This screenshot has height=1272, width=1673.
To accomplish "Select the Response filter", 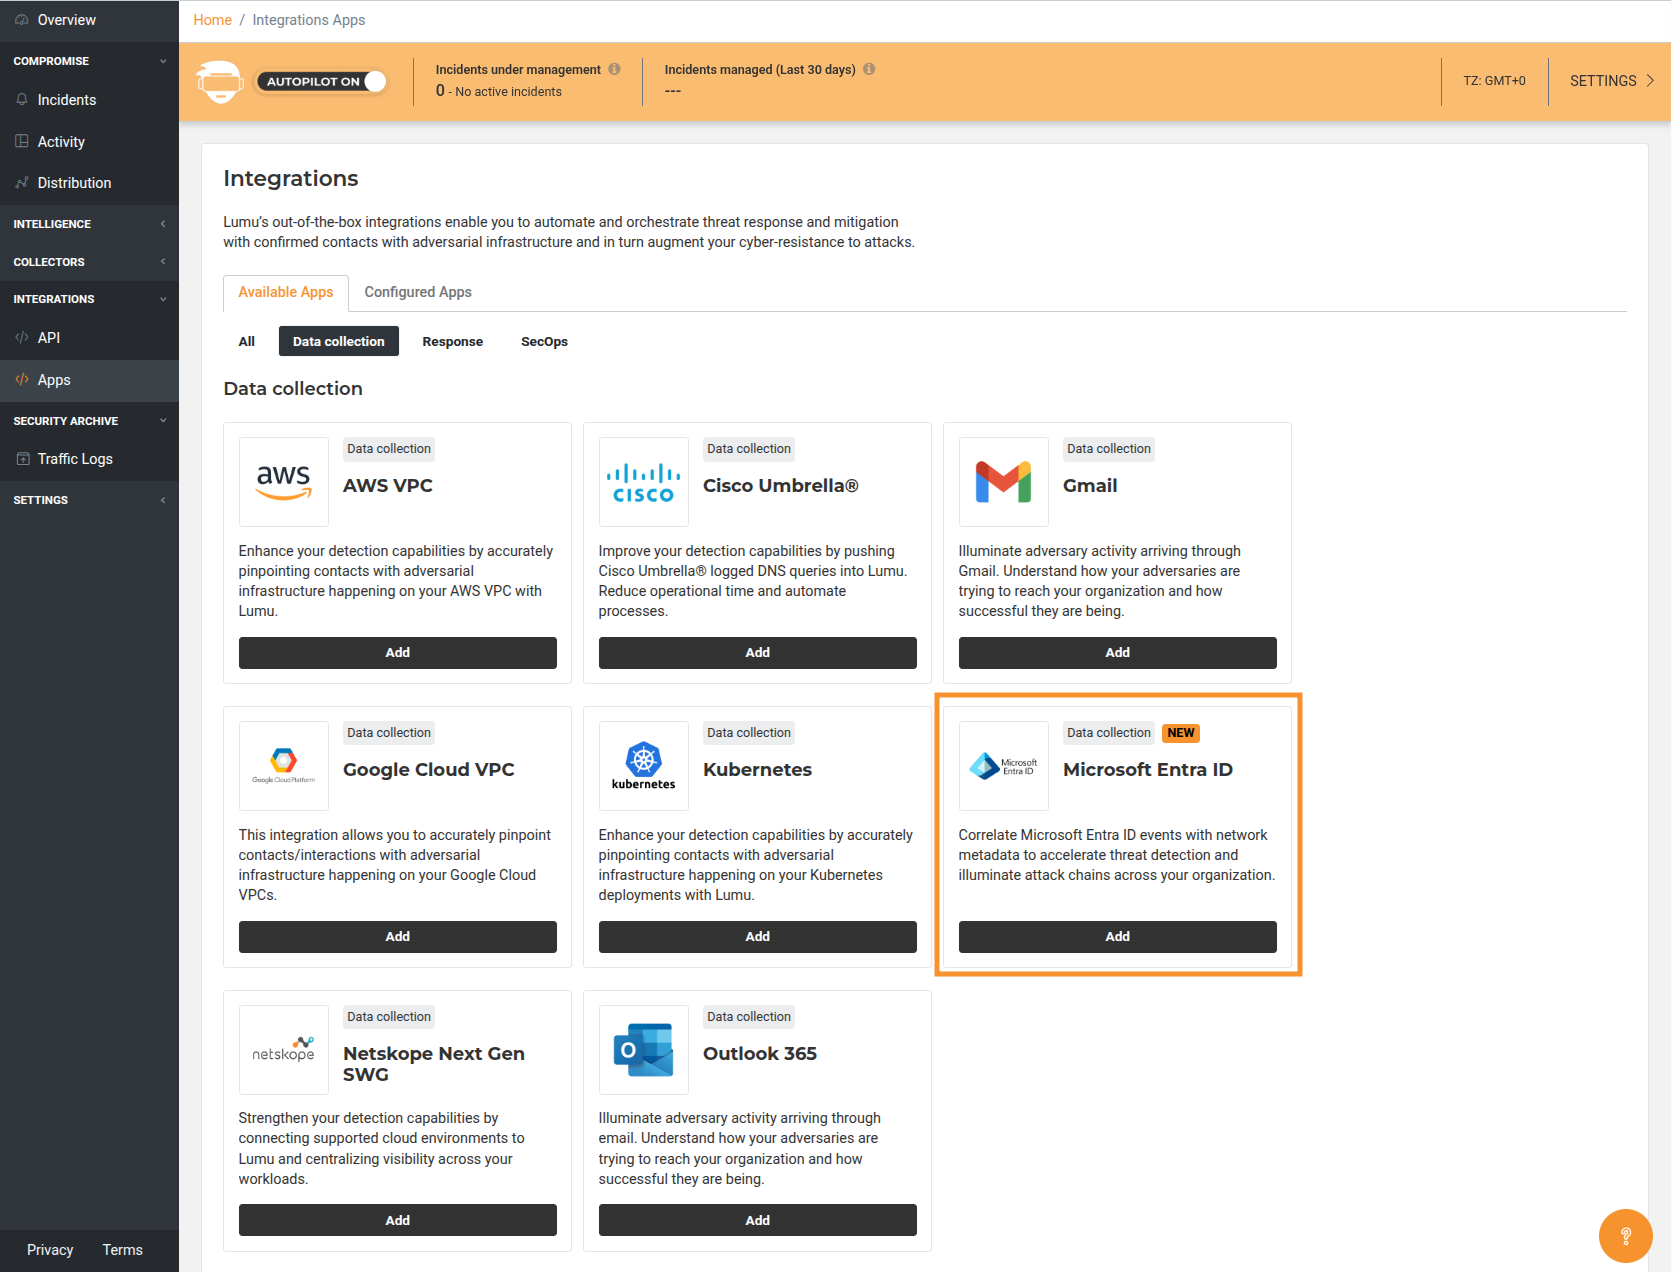I will [452, 342].
